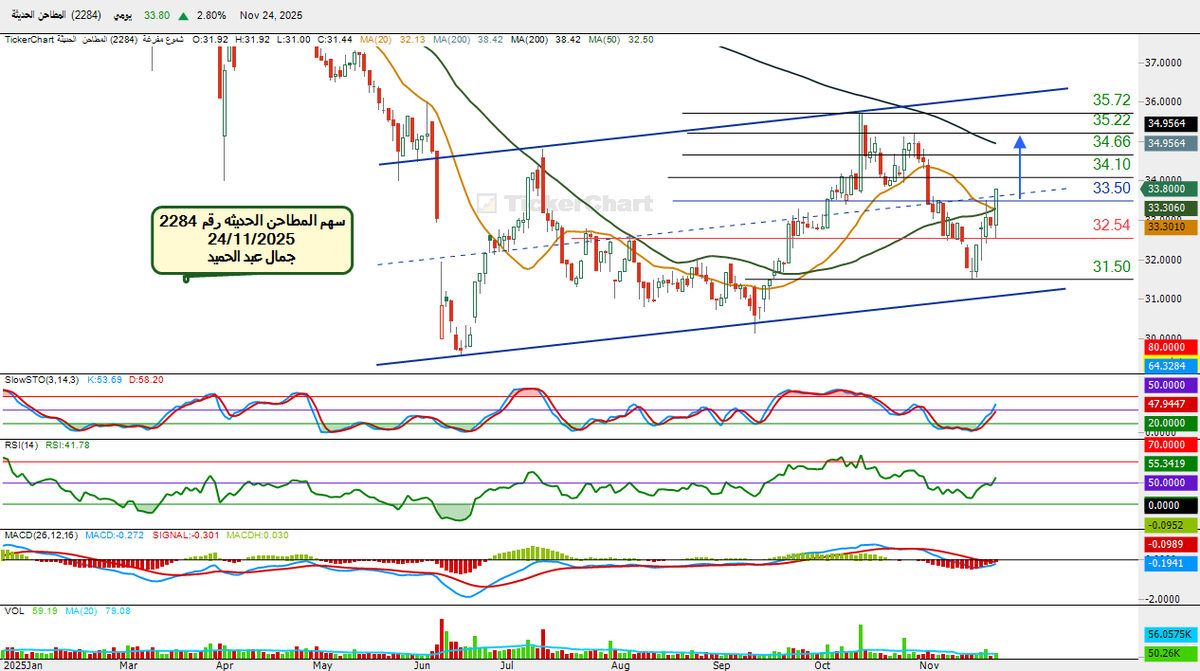Select the orange MA(20) indicator label
Viewport: 1200px width, 671px height.
[x=376, y=39]
